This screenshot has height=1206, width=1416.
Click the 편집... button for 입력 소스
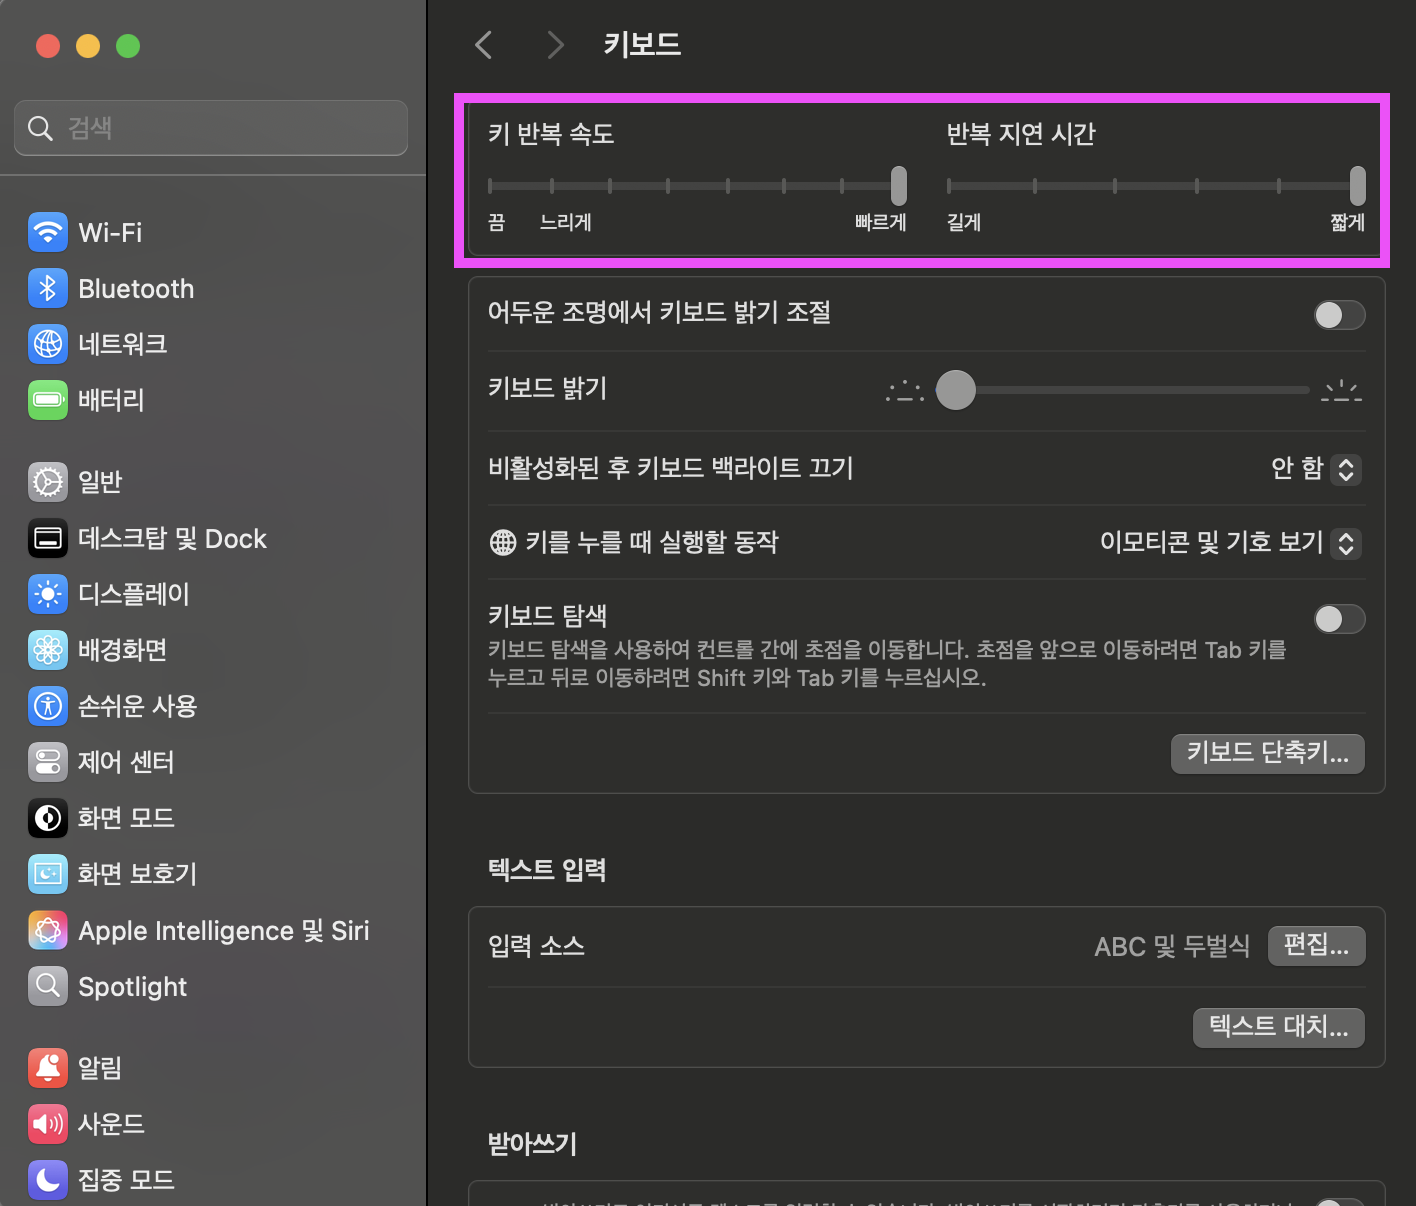[x=1317, y=946]
